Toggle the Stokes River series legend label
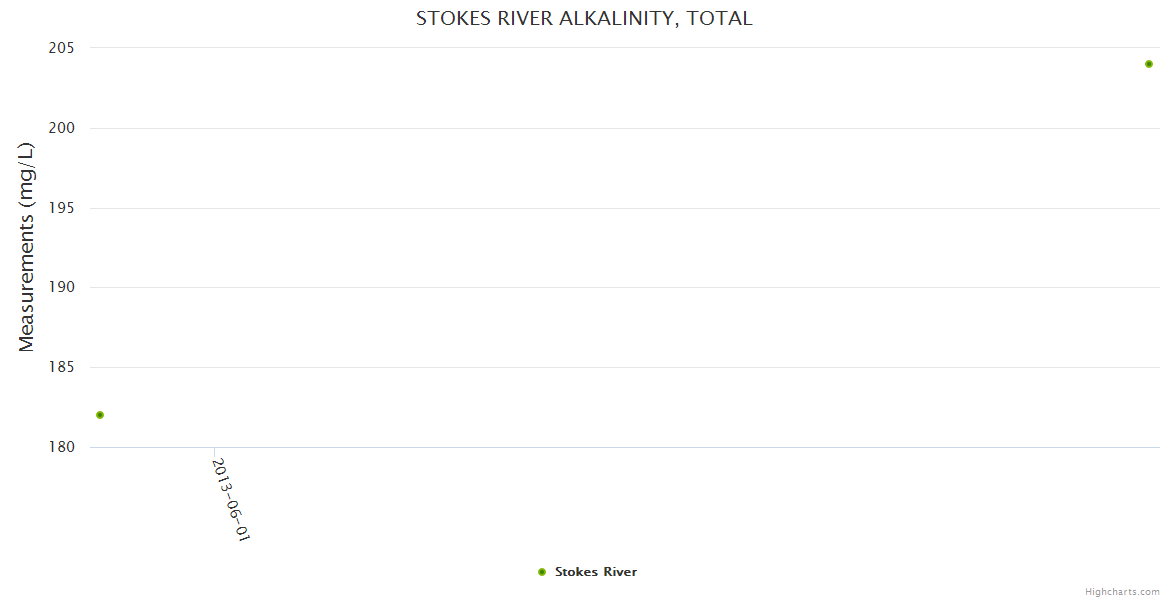This screenshot has width=1170, height=600. 595,572
